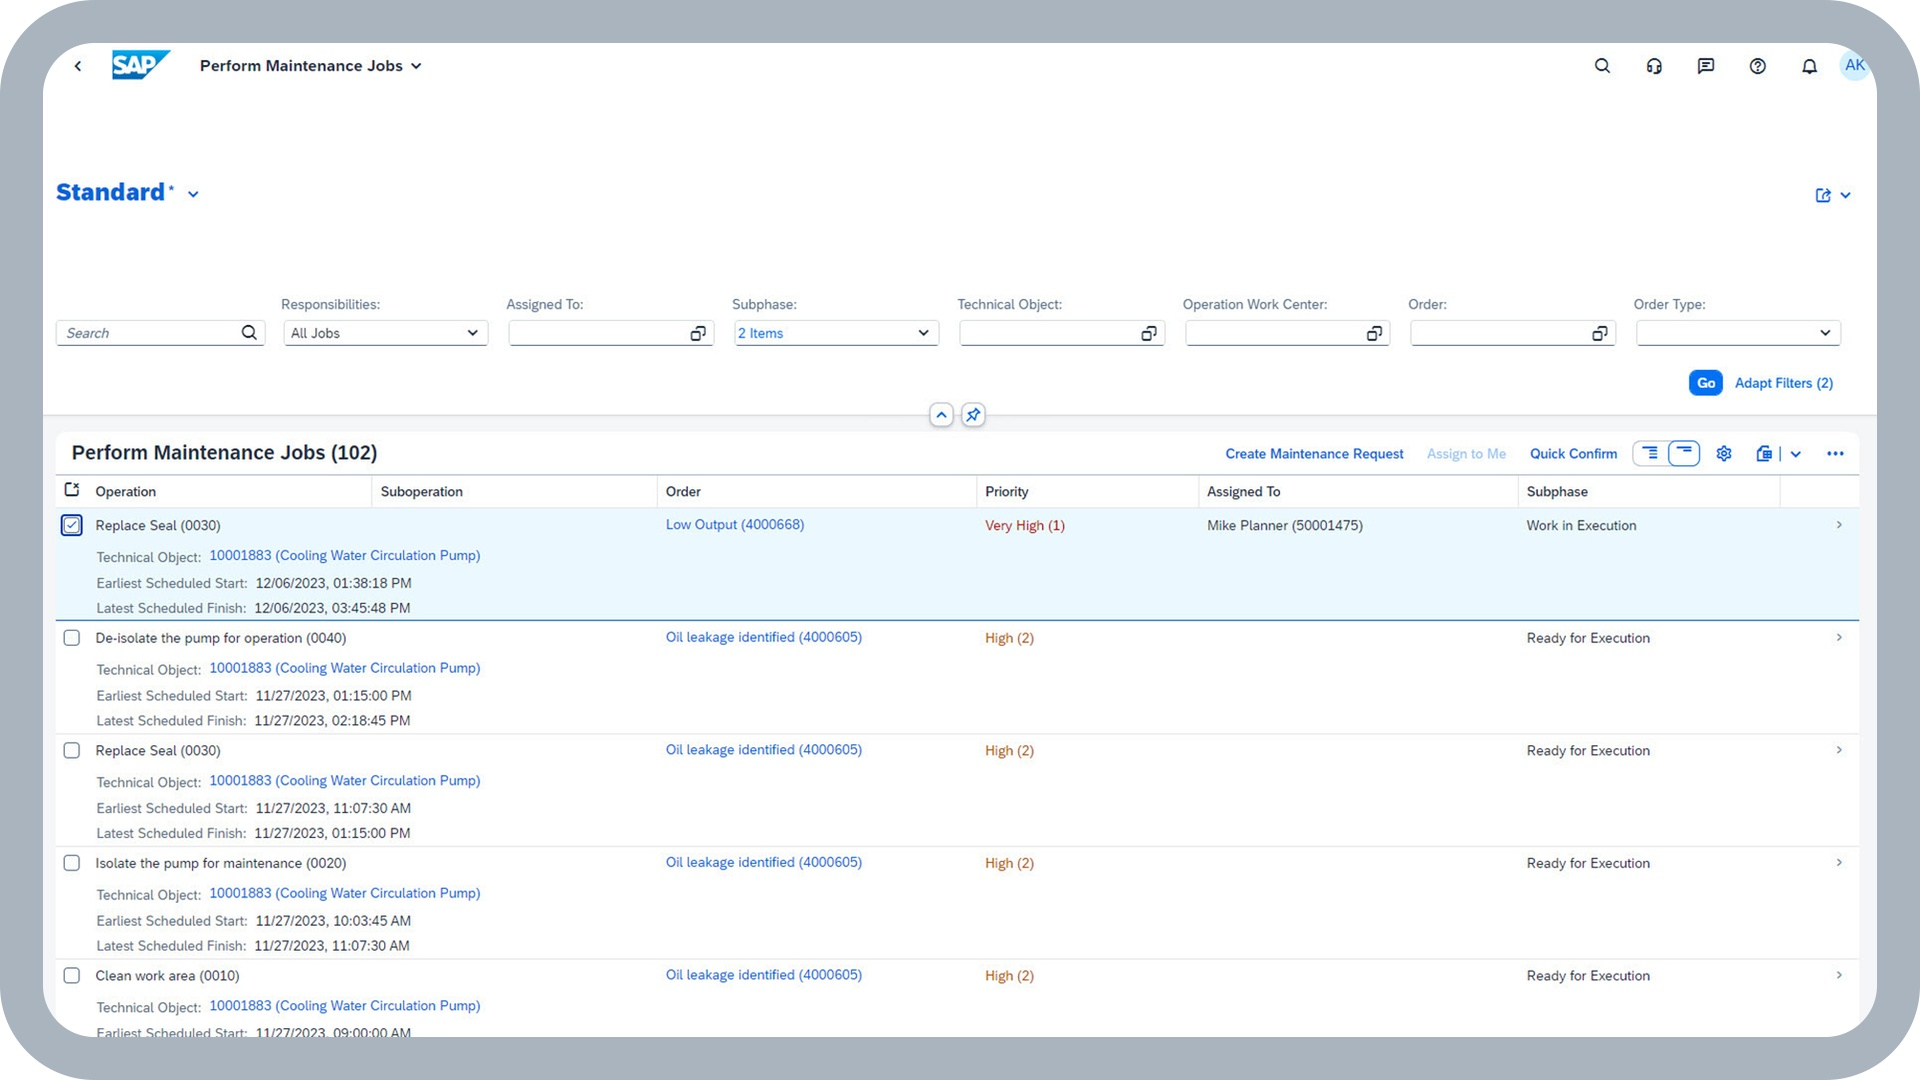Viewport: 1920px width, 1080px height.
Task: Open Oil leakage link in Isolate the pump row
Action: [764, 862]
